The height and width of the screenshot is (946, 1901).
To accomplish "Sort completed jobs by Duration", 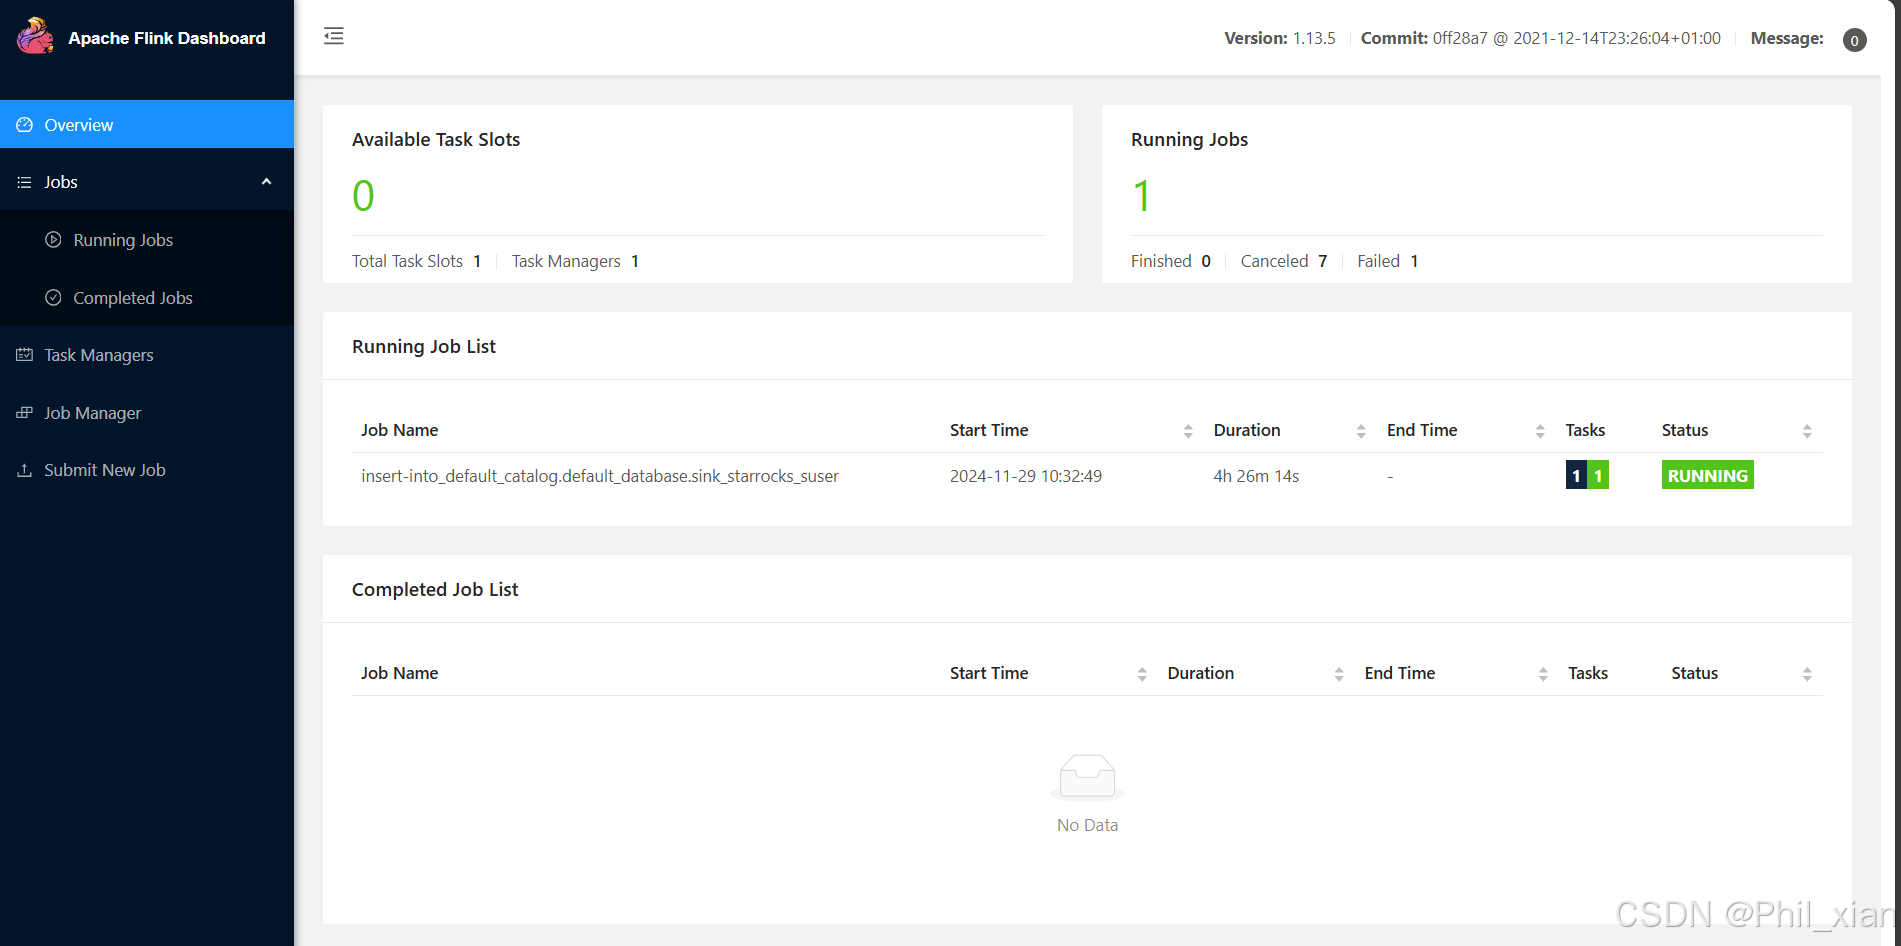I will [1339, 674].
